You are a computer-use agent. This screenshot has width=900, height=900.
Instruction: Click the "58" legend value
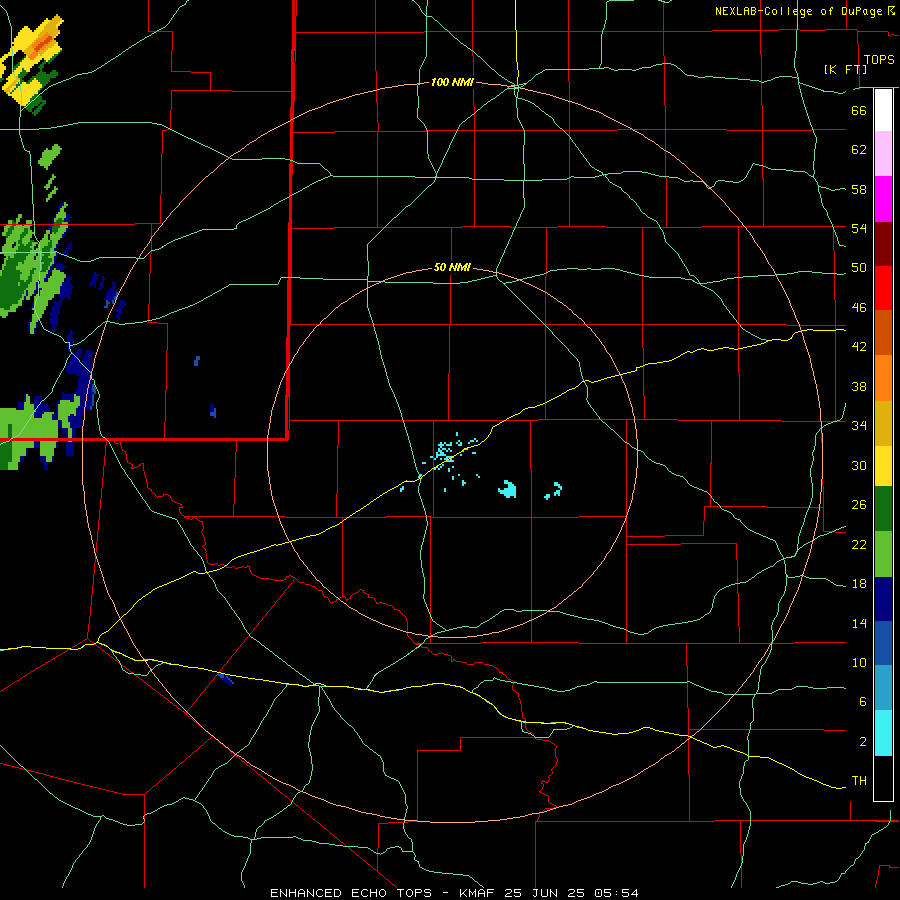coord(859,189)
